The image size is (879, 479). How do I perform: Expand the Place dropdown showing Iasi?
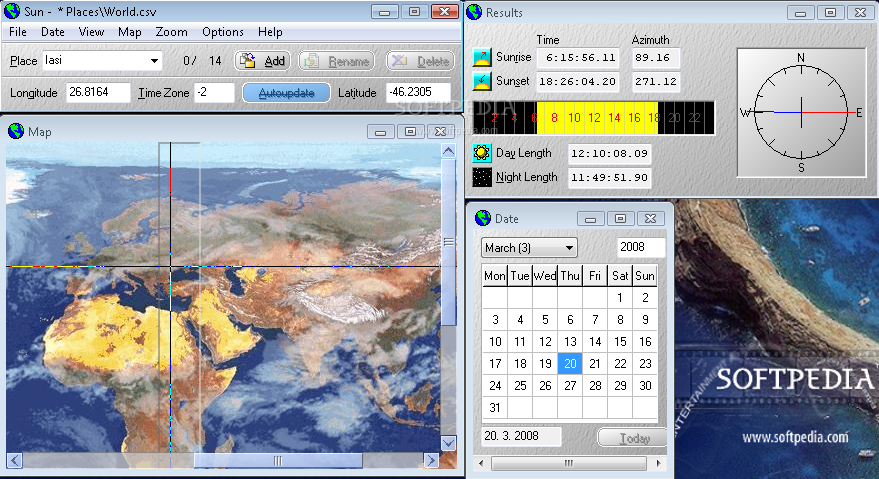154,61
